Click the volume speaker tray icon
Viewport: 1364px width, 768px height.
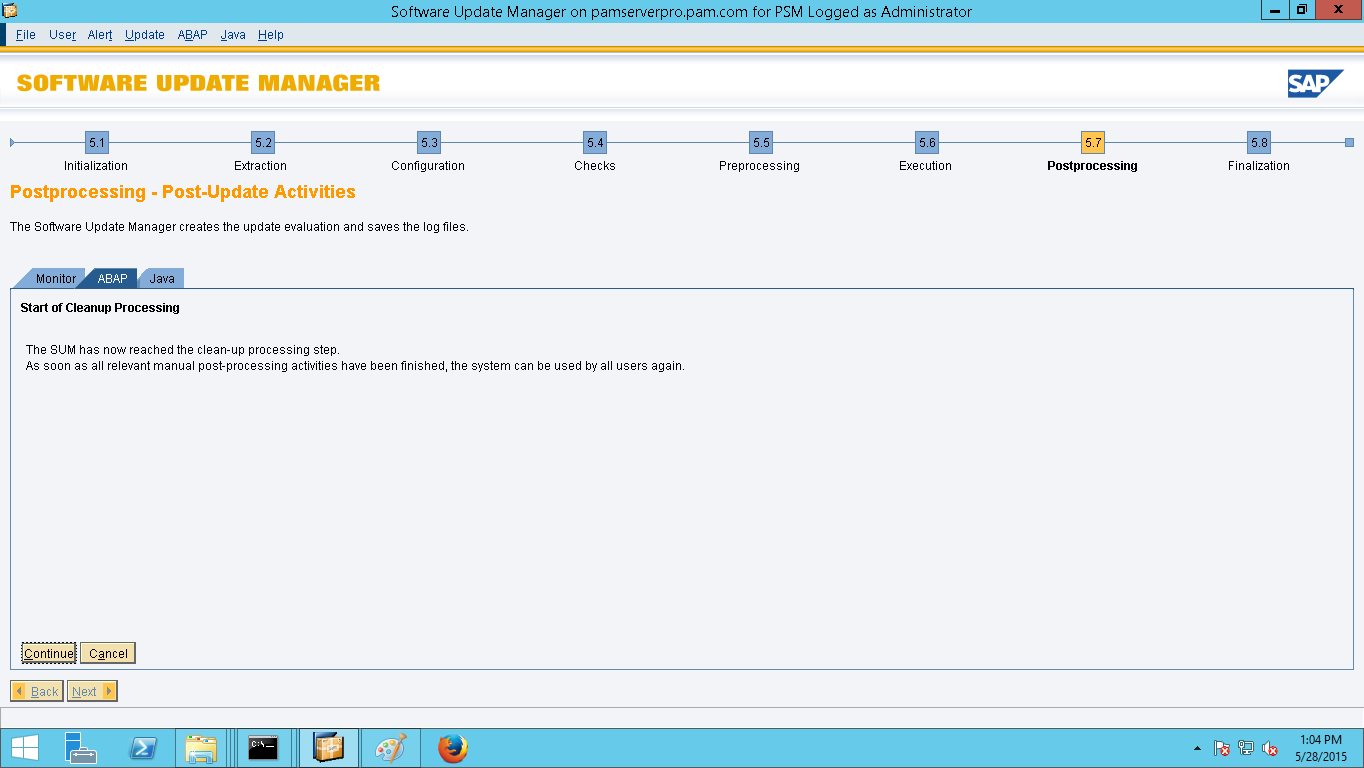tap(1271, 748)
